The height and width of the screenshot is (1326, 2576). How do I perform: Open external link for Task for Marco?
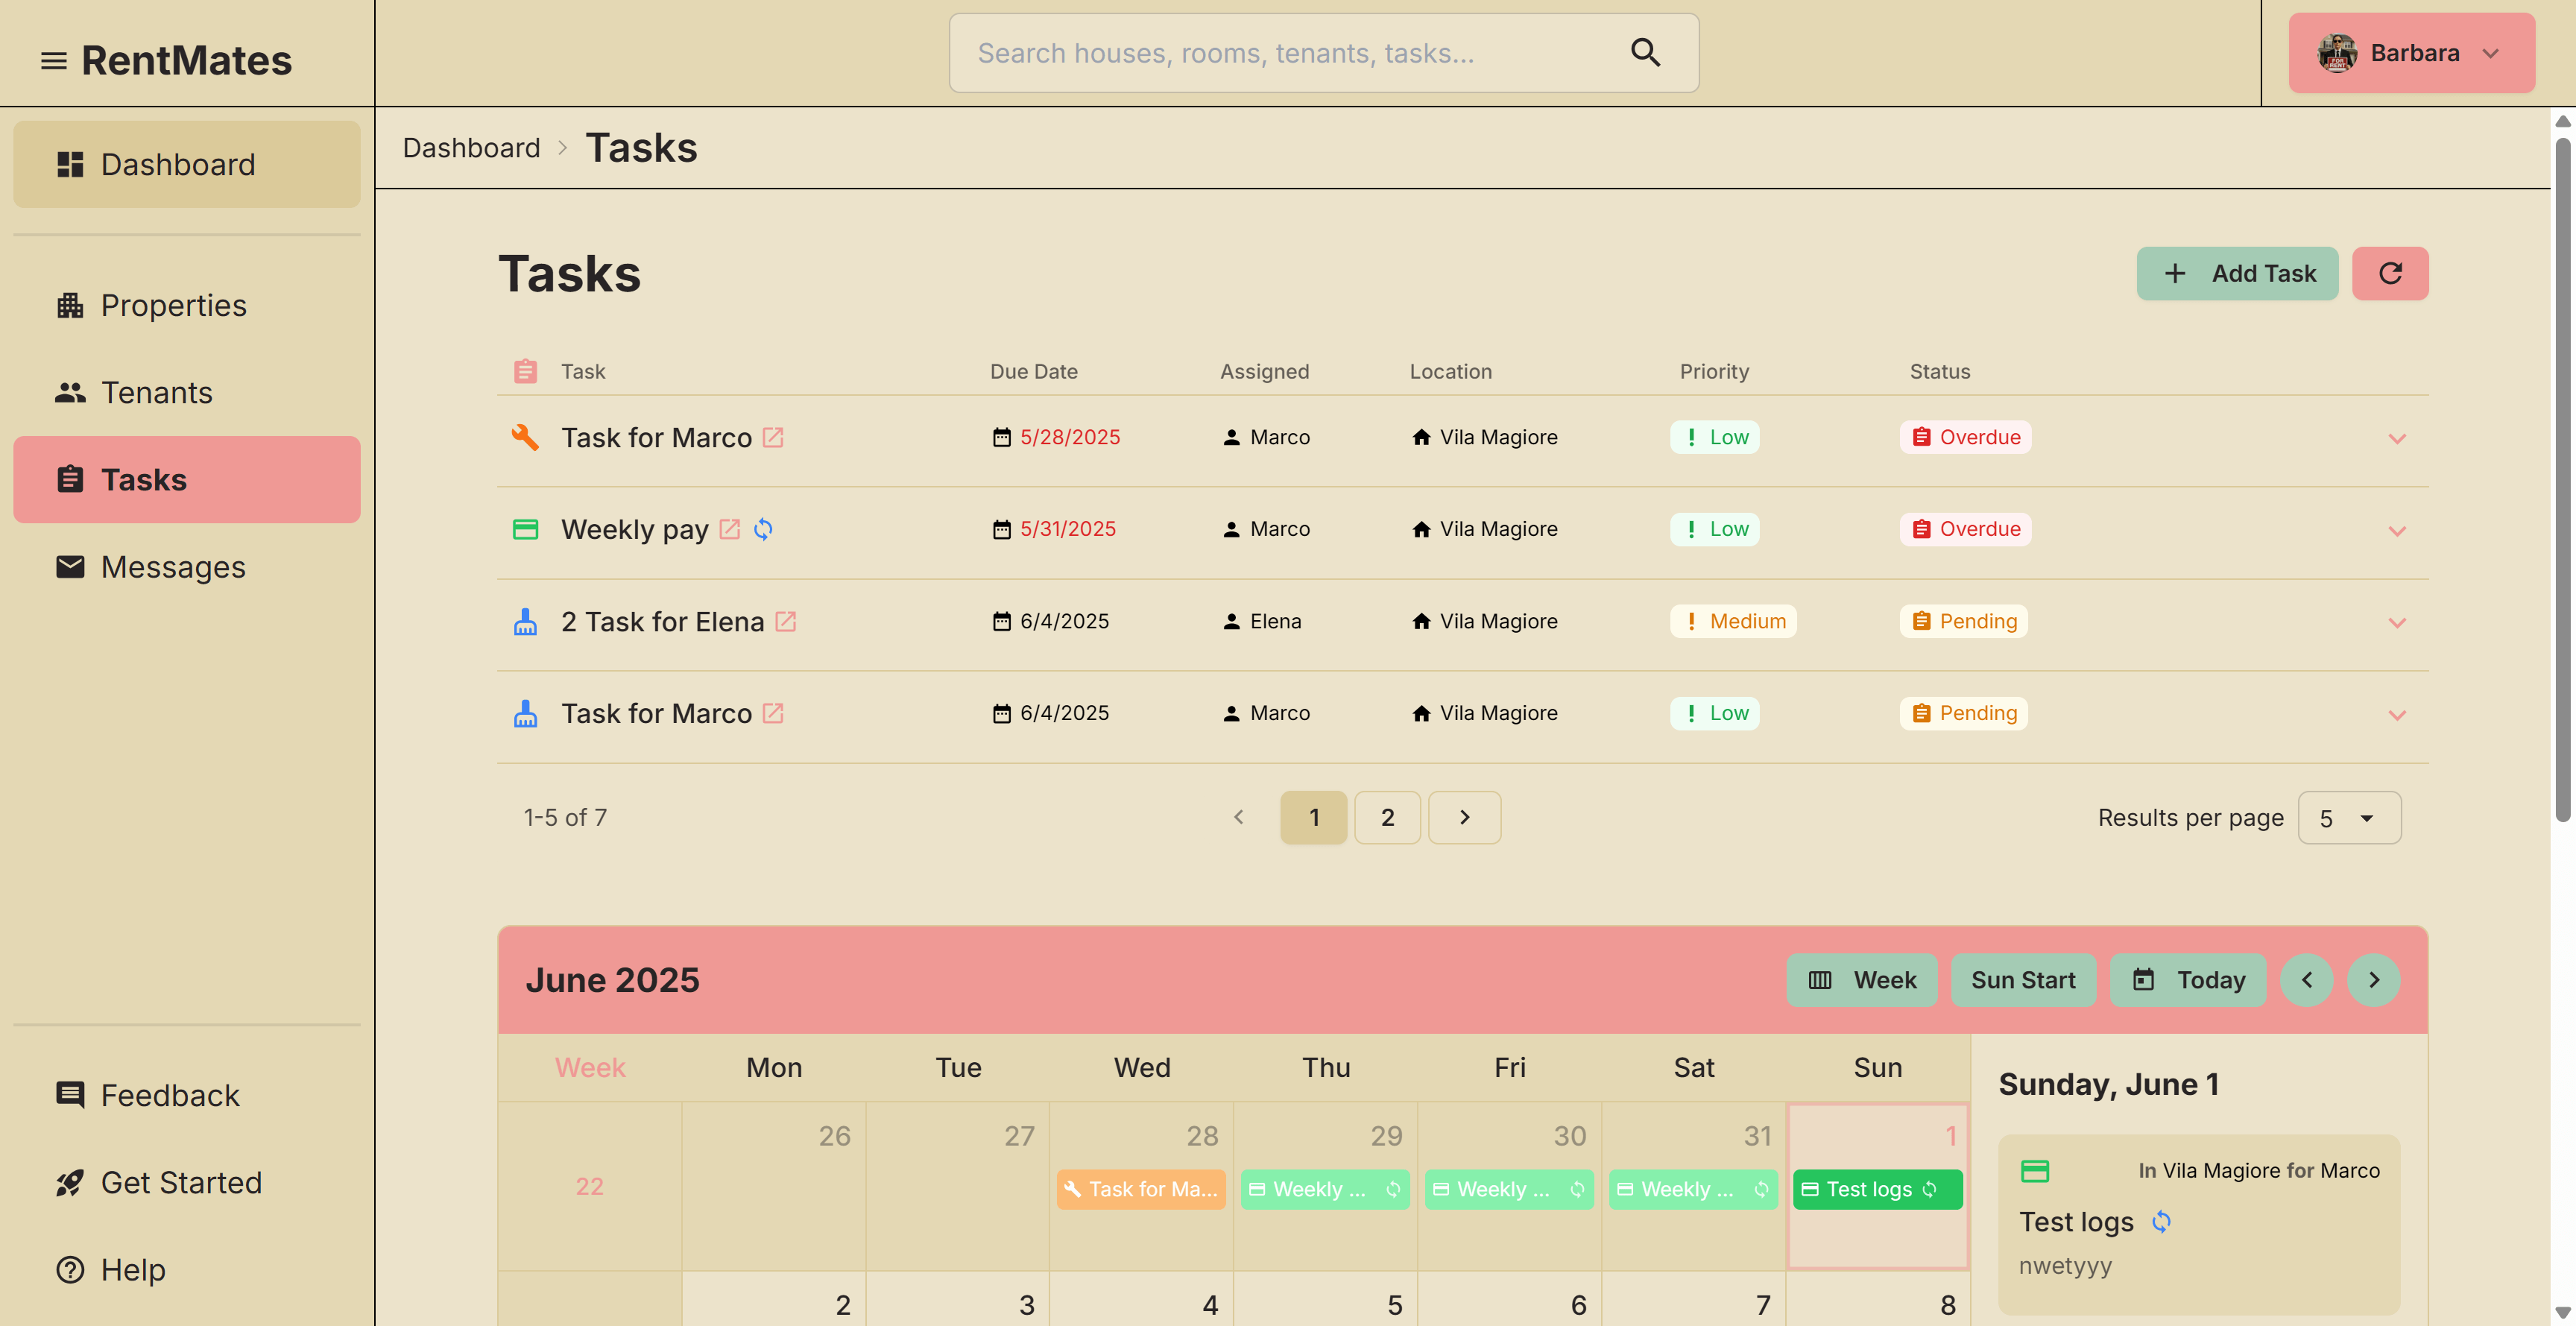pos(773,437)
